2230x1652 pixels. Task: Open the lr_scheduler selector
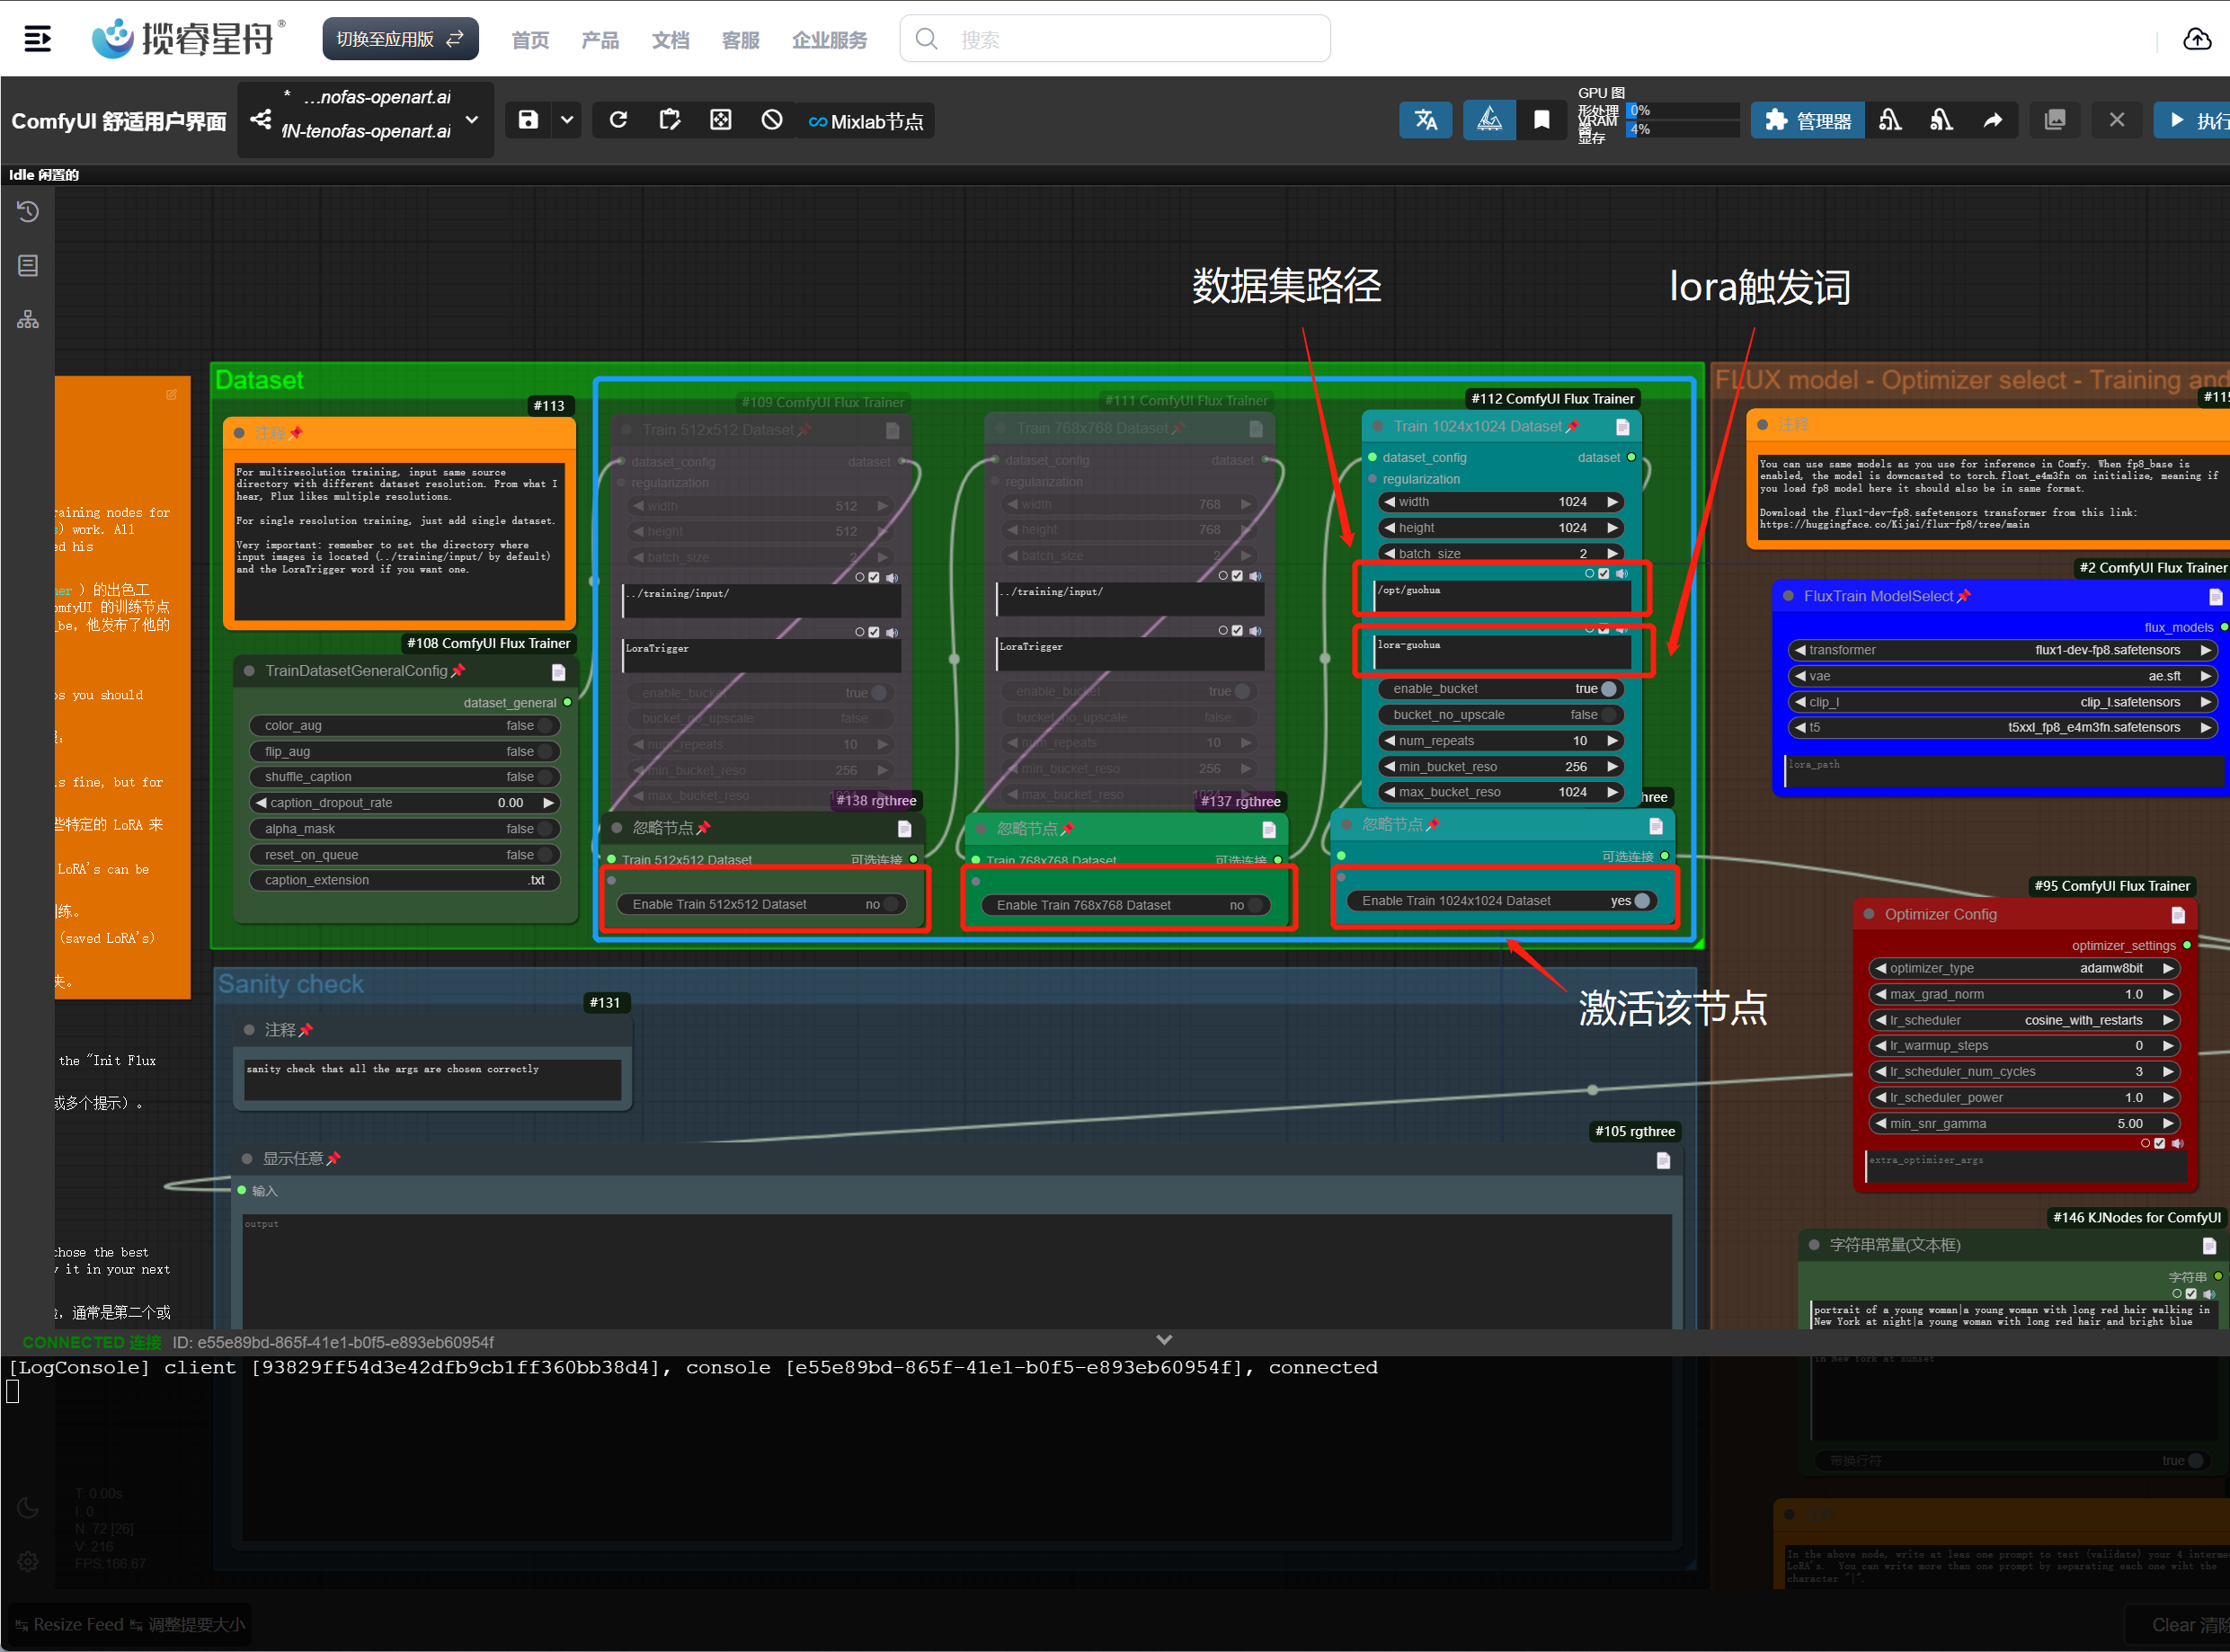point(2024,1021)
